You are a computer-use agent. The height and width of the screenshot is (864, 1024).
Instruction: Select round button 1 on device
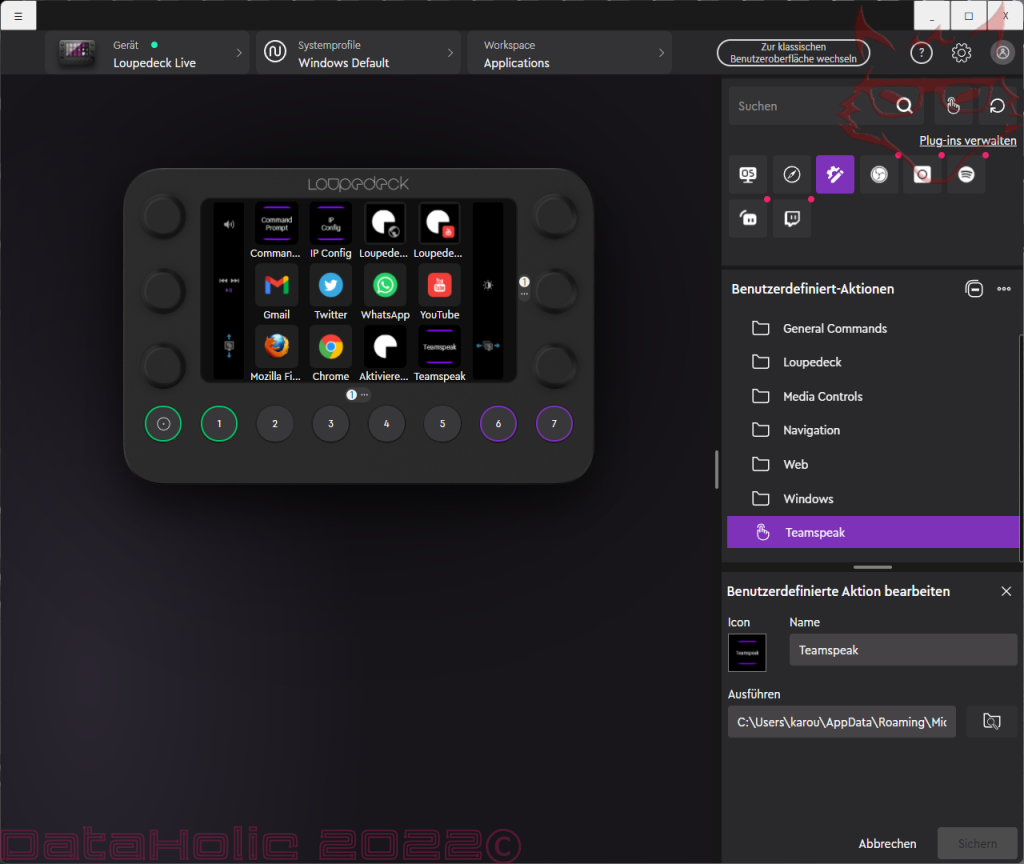tap(219, 424)
